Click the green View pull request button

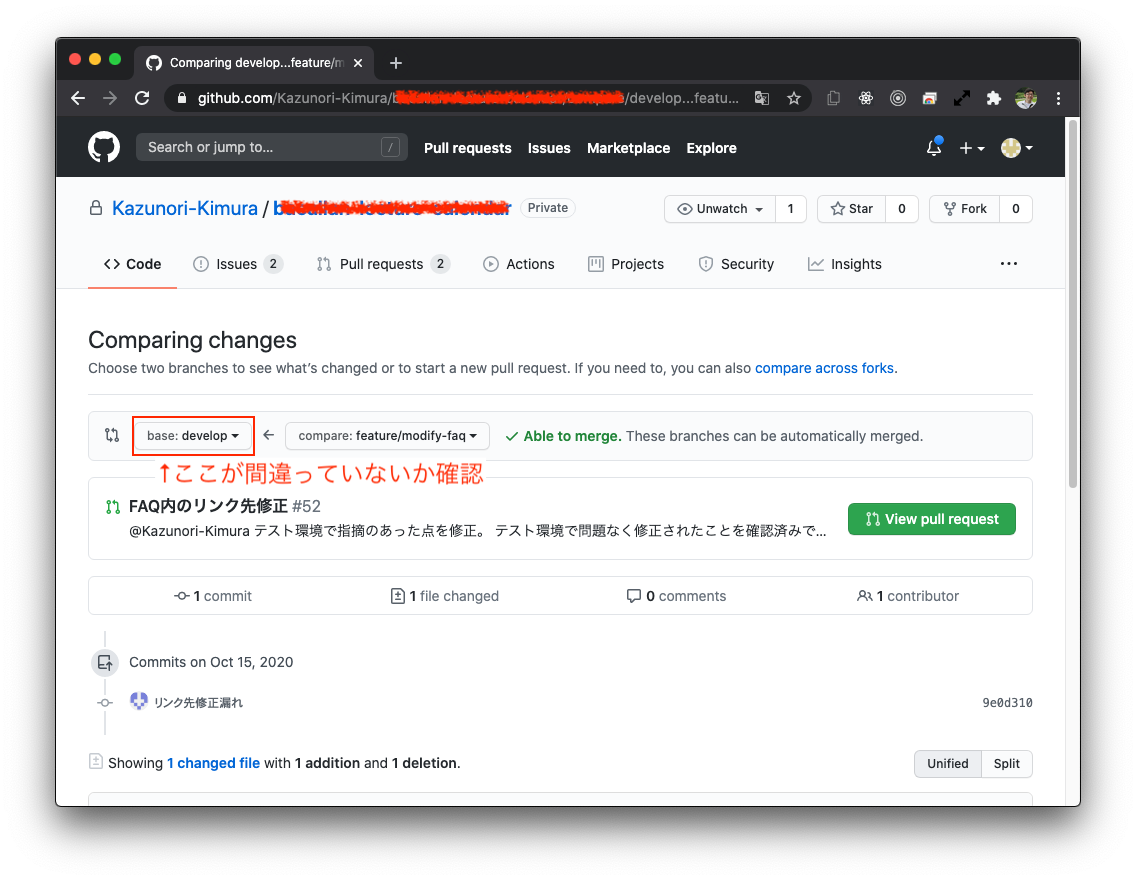coord(932,519)
